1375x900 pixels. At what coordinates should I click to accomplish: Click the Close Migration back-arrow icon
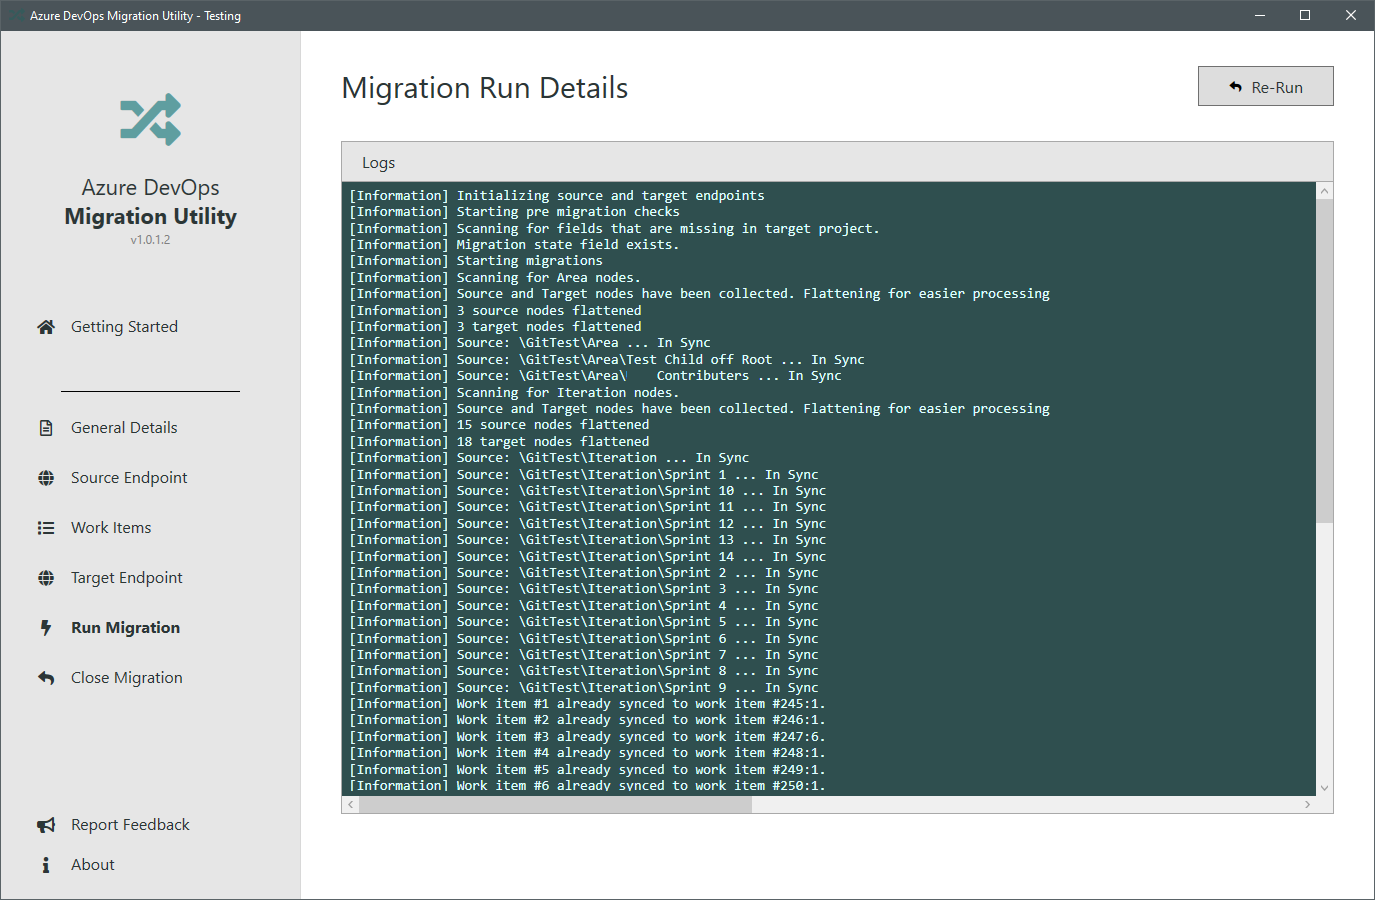pyautogui.click(x=46, y=678)
